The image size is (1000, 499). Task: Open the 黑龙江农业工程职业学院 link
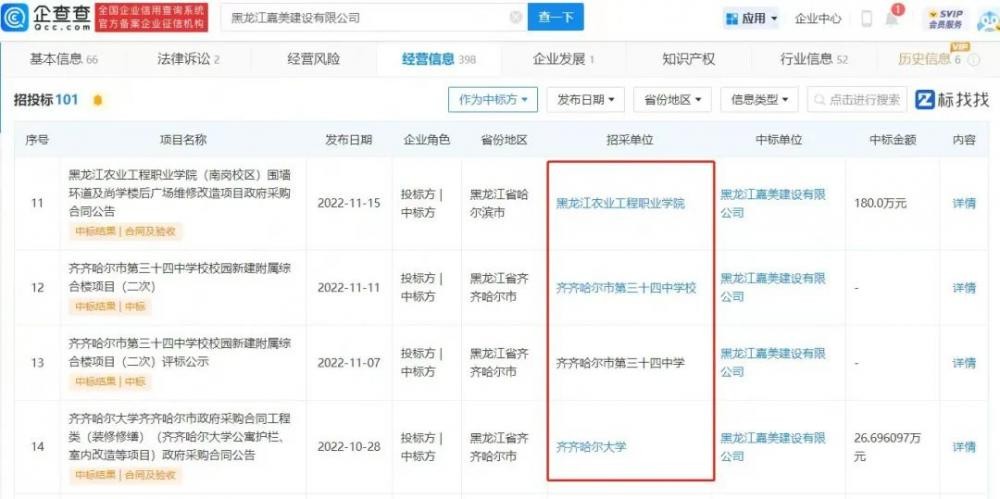coord(620,203)
